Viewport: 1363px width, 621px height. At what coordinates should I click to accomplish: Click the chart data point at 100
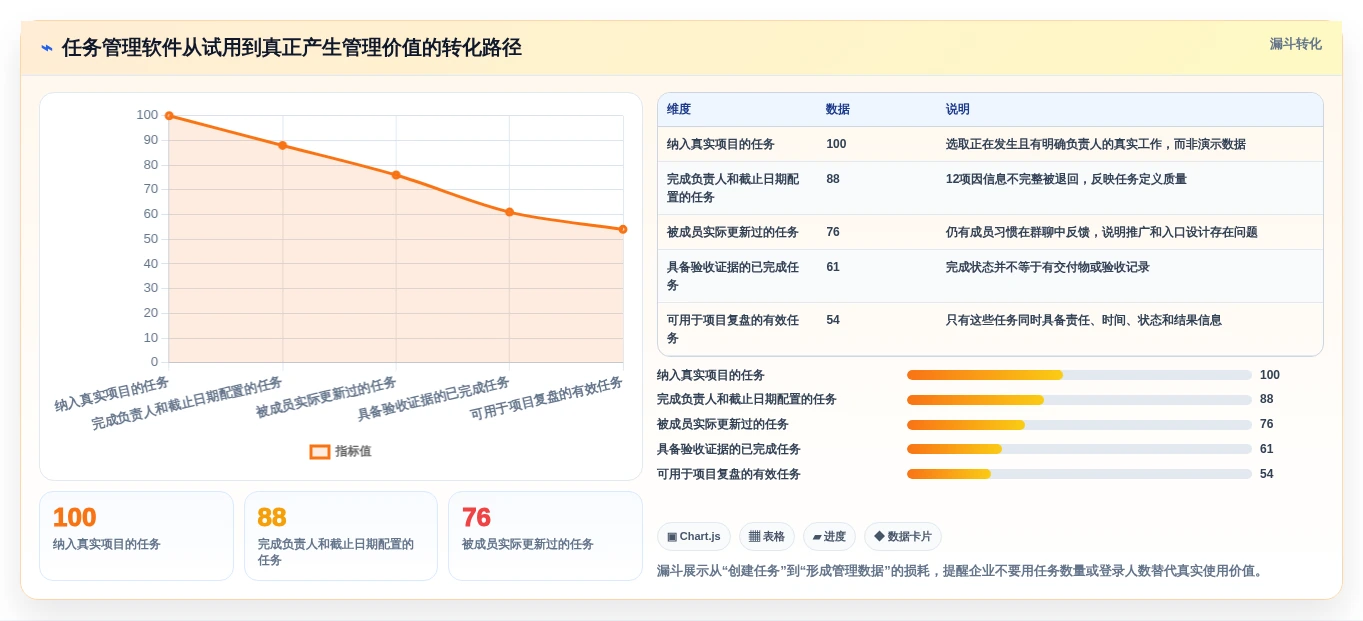pos(169,116)
